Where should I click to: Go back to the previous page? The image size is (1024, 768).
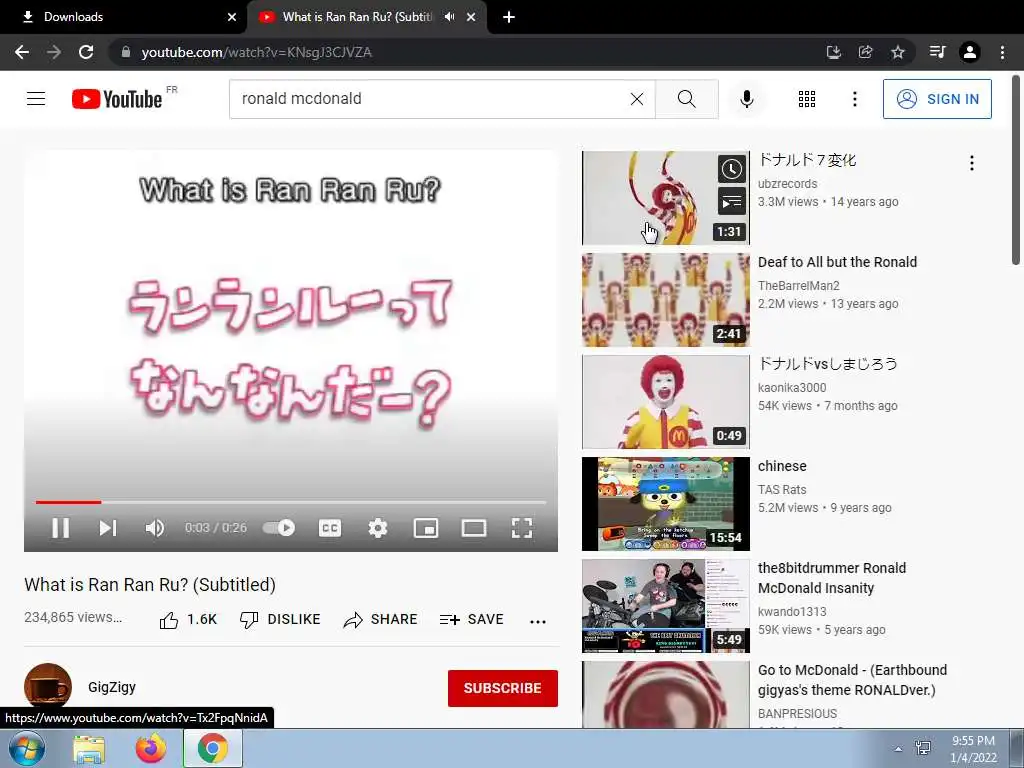click(x=22, y=52)
